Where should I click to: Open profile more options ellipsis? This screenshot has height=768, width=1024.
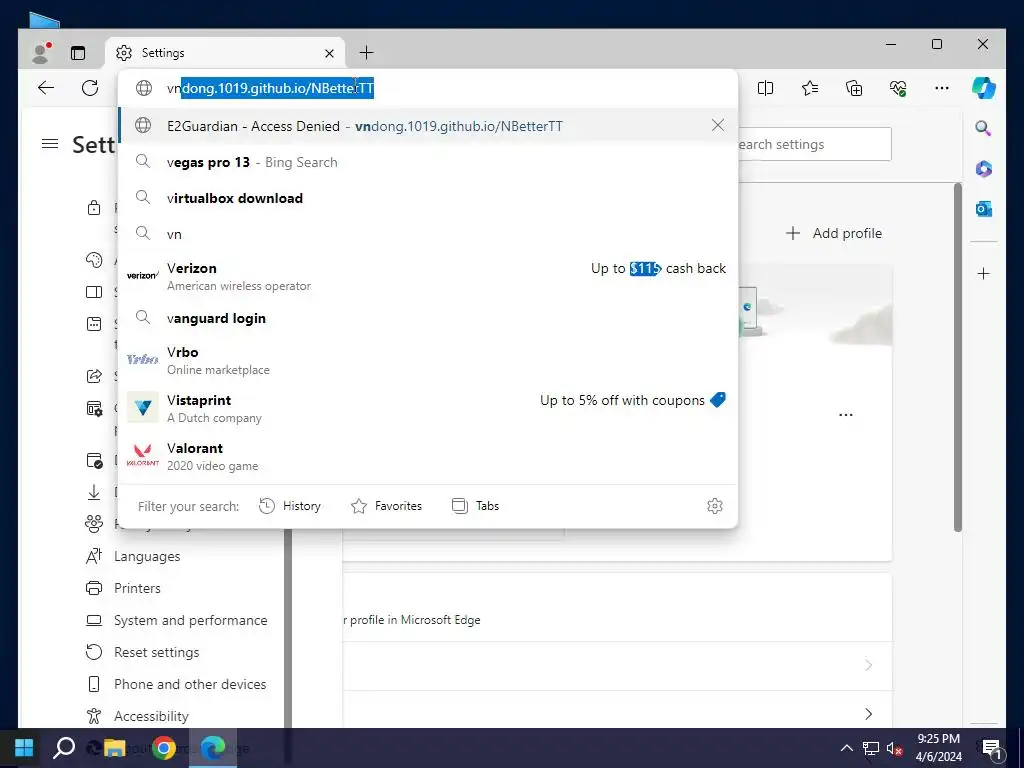click(x=846, y=415)
